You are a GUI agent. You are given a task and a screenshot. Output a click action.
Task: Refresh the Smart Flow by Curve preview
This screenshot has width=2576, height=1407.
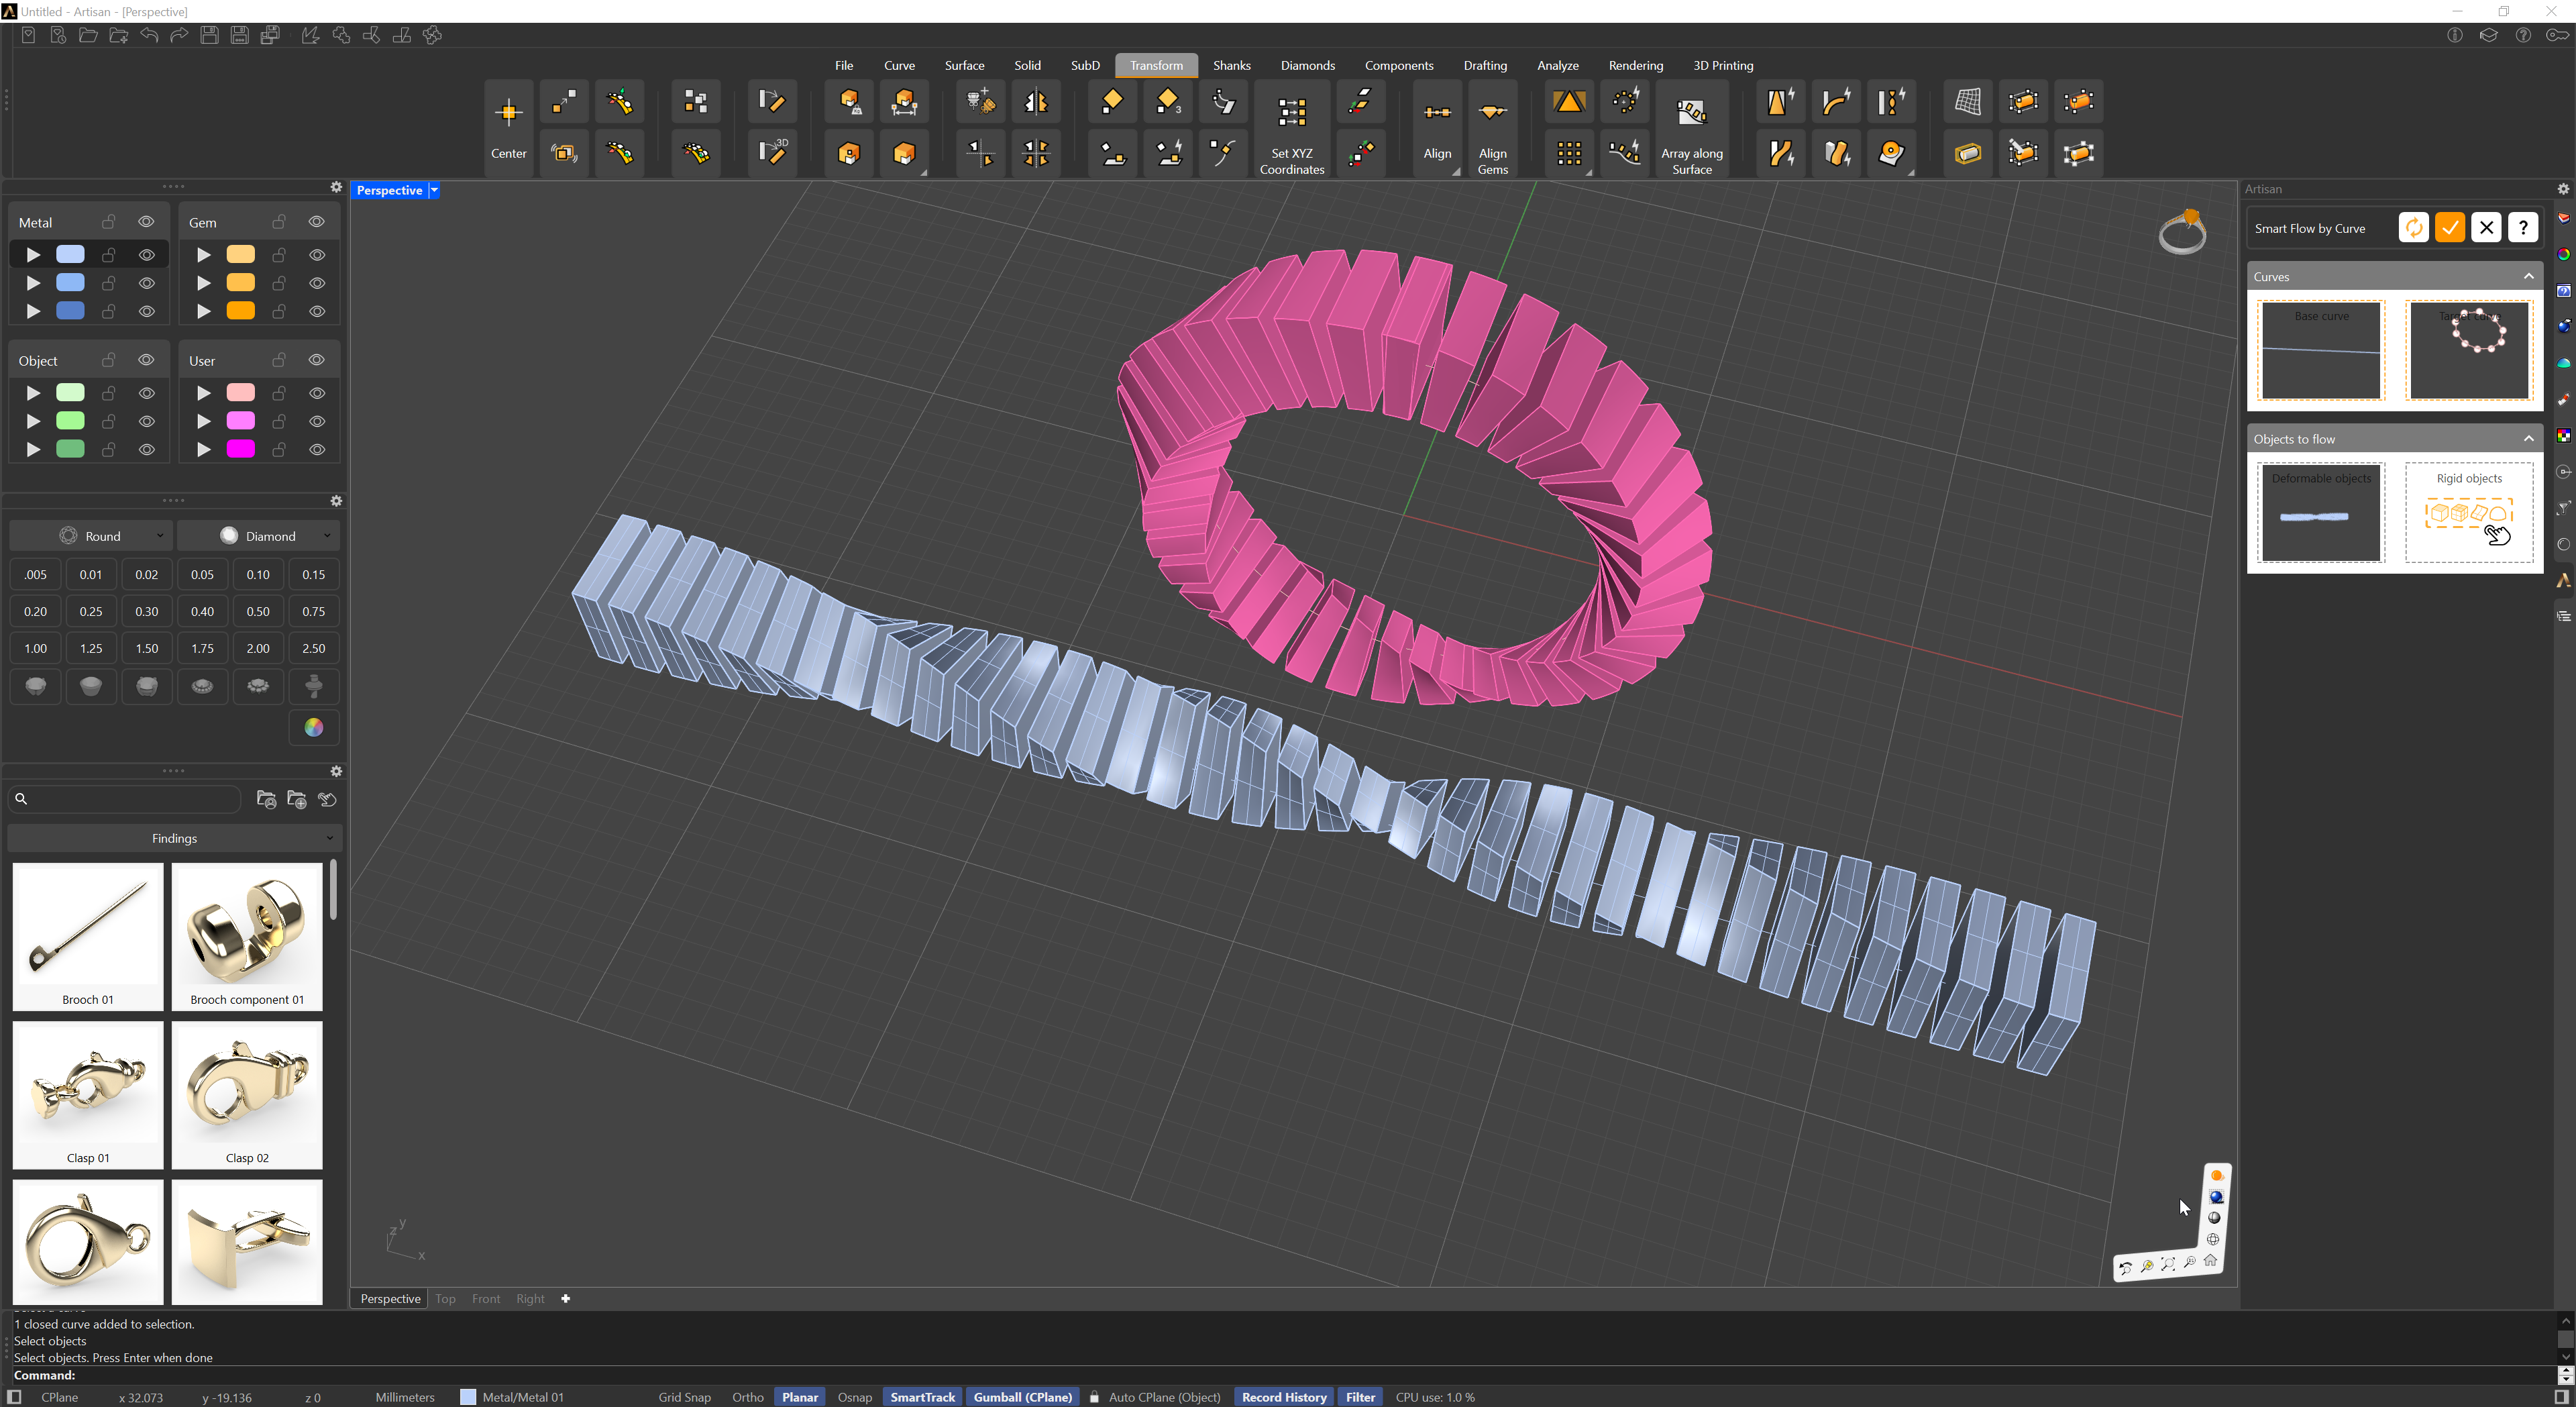click(2413, 228)
